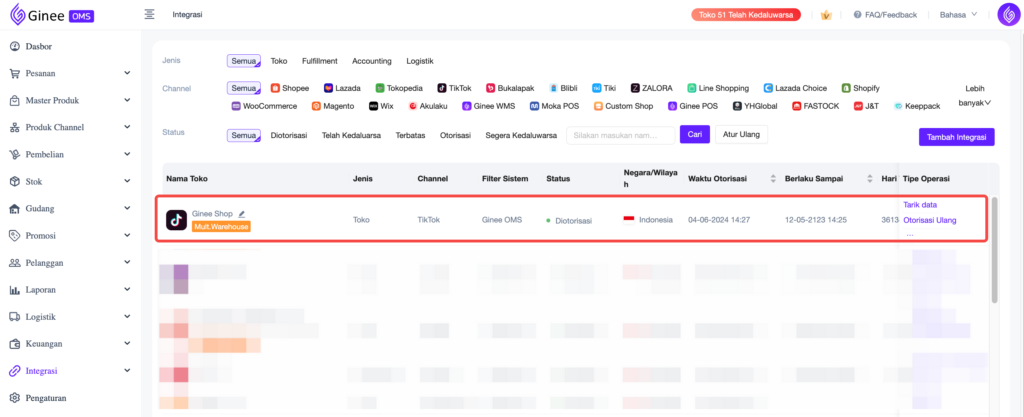Click the Integrasi link icon in the sidebar

pyautogui.click(x=15, y=371)
